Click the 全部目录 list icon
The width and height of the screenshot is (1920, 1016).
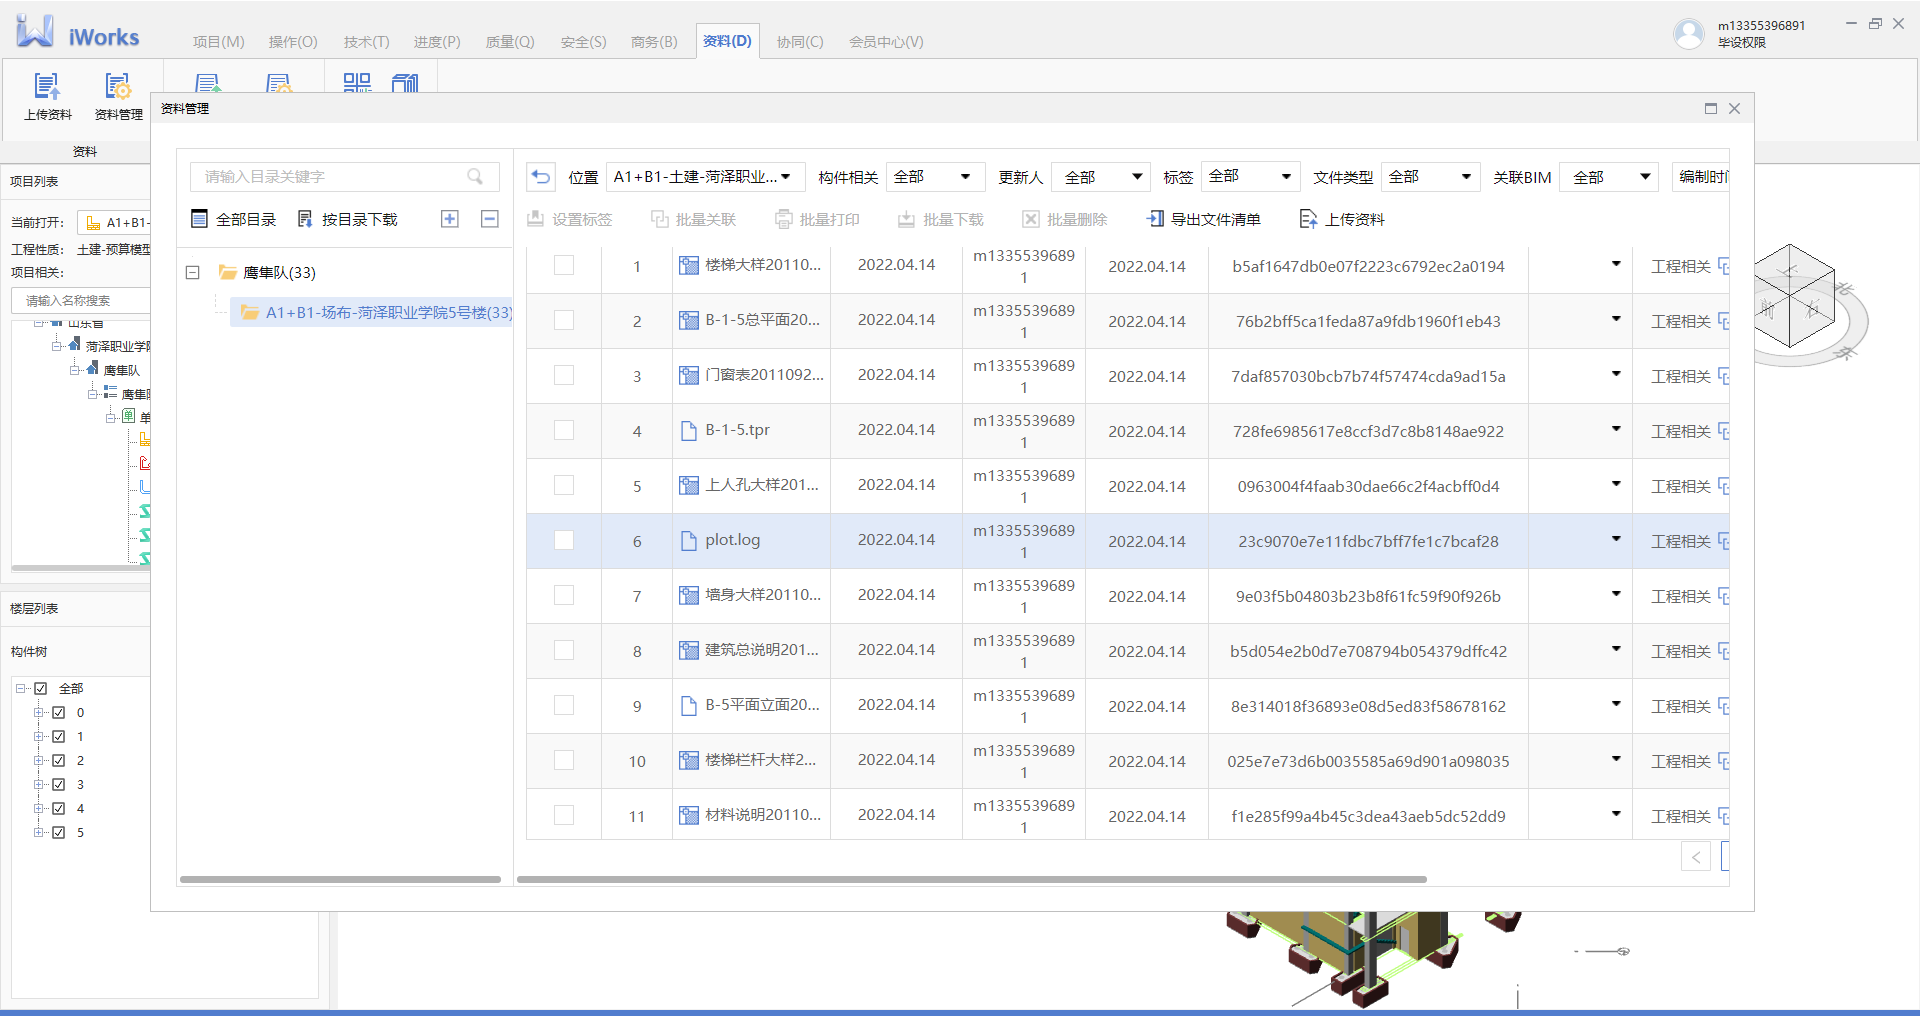[x=199, y=219]
